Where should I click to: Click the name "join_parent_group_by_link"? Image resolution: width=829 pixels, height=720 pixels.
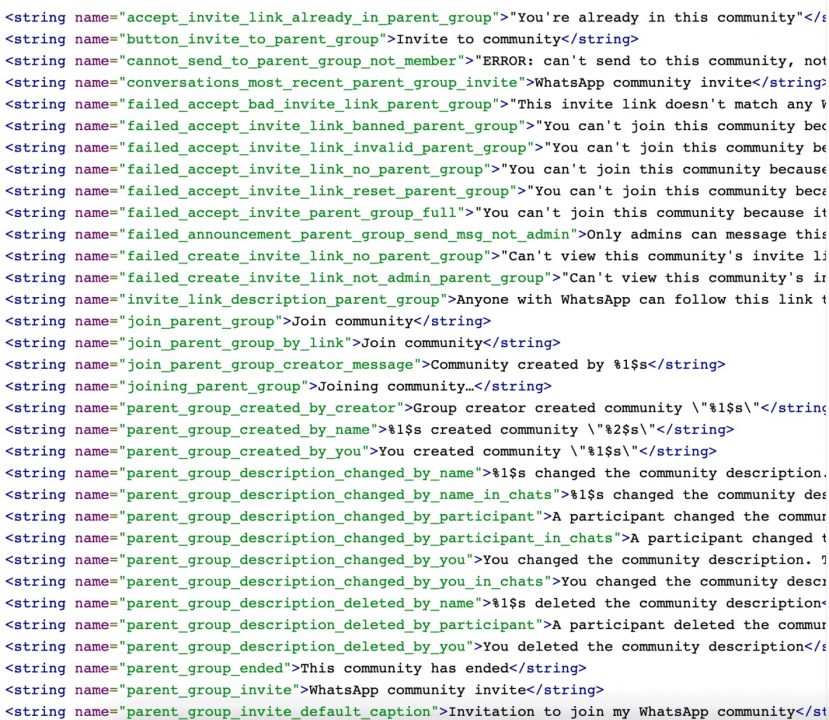[235, 343]
